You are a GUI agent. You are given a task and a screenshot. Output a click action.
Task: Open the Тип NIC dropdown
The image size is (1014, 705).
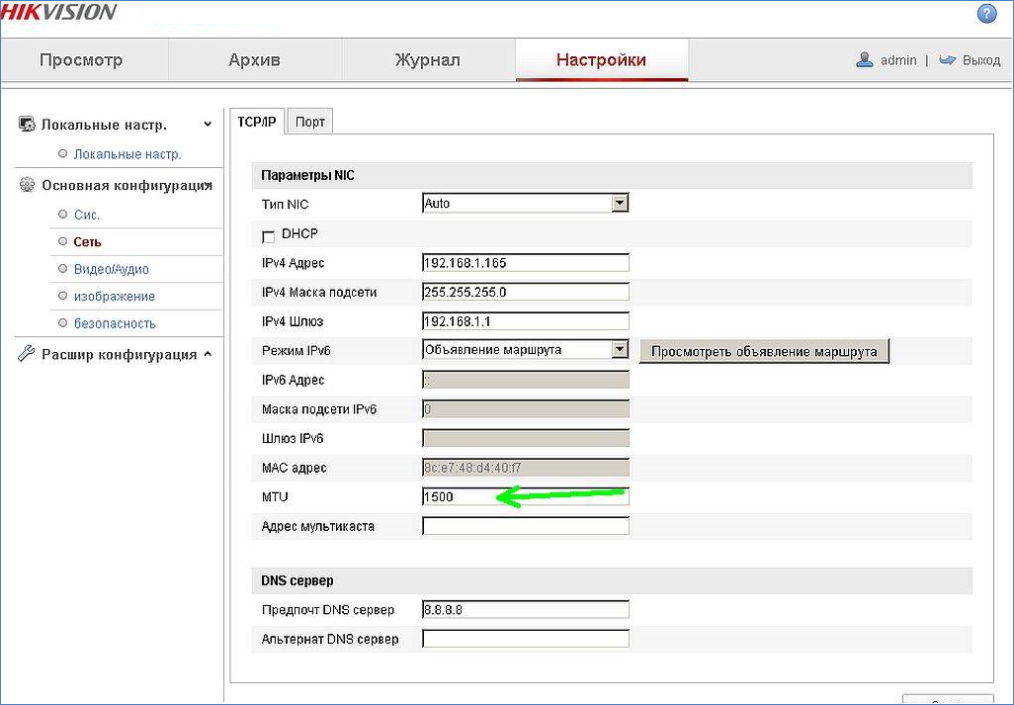coord(620,203)
